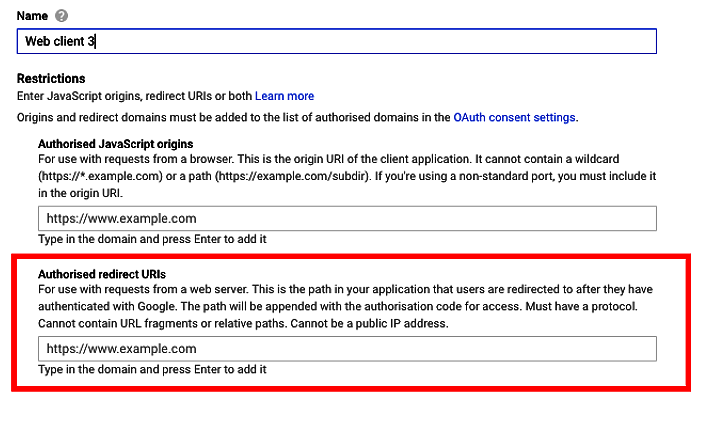Click hint text below JavaScript origins field
This screenshot has width=714, height=438.
(152, 239)
